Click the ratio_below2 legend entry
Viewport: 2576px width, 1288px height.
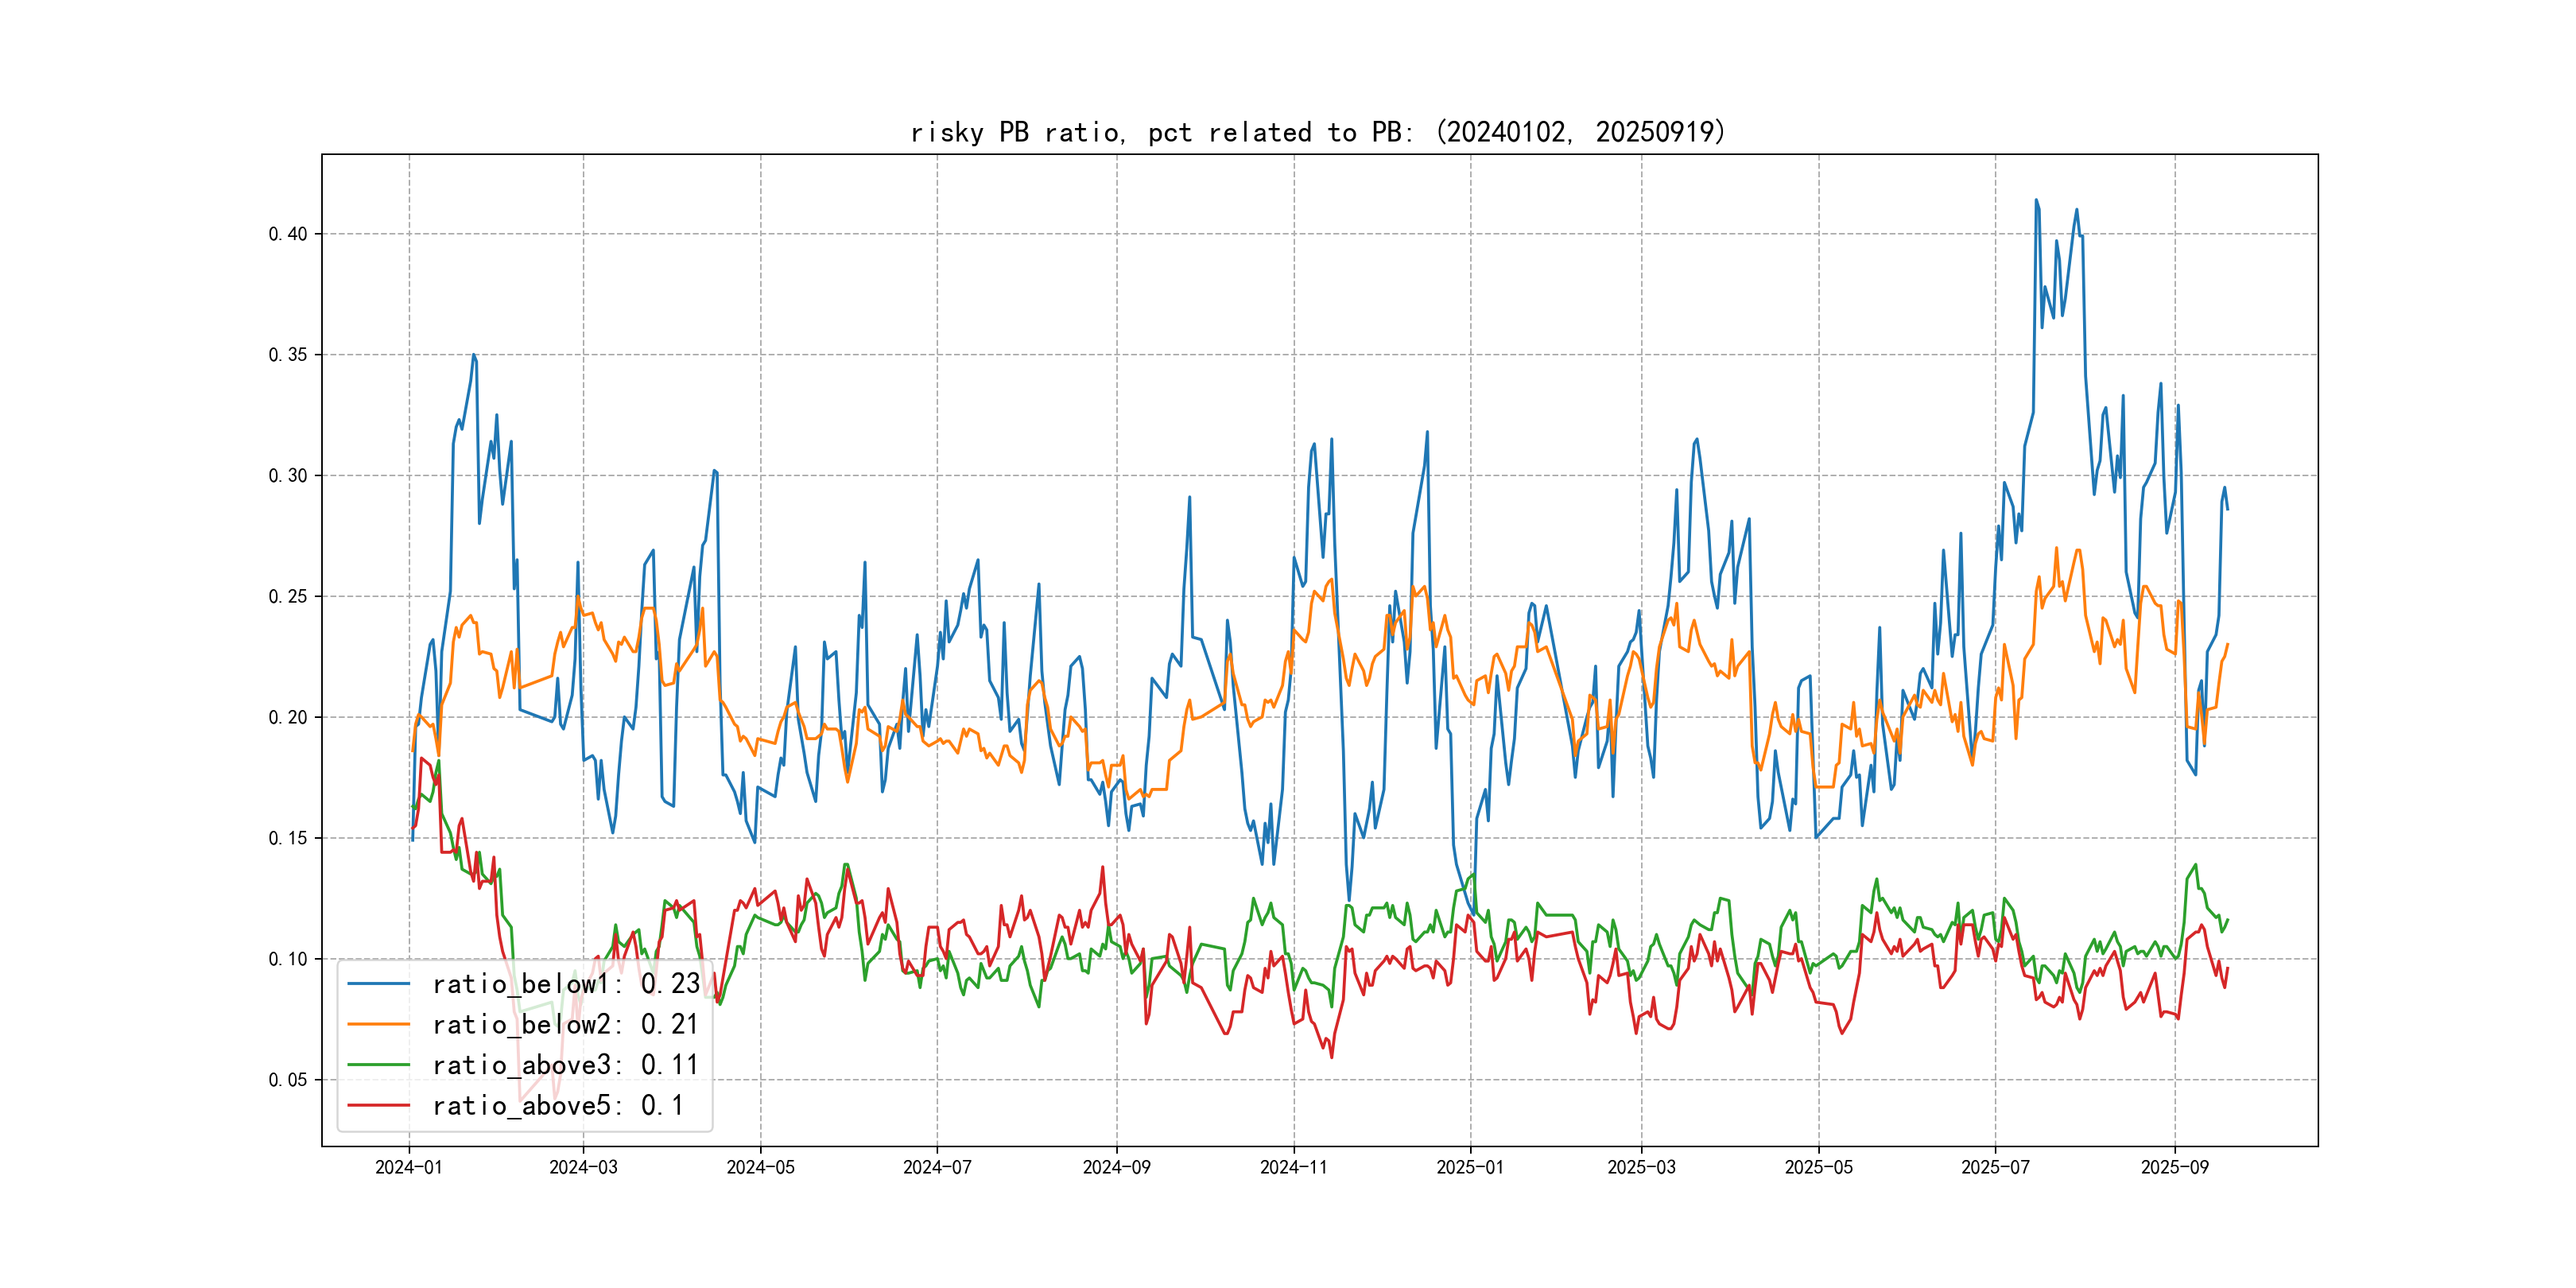(x=565, y=1025)
